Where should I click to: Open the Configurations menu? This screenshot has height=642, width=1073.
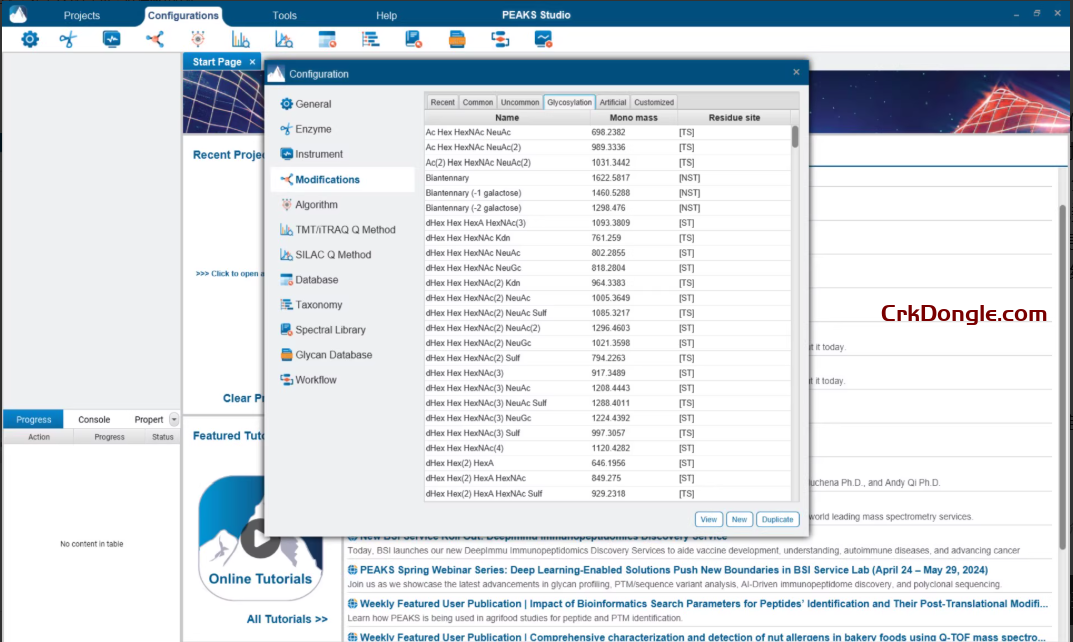[183, 15]
